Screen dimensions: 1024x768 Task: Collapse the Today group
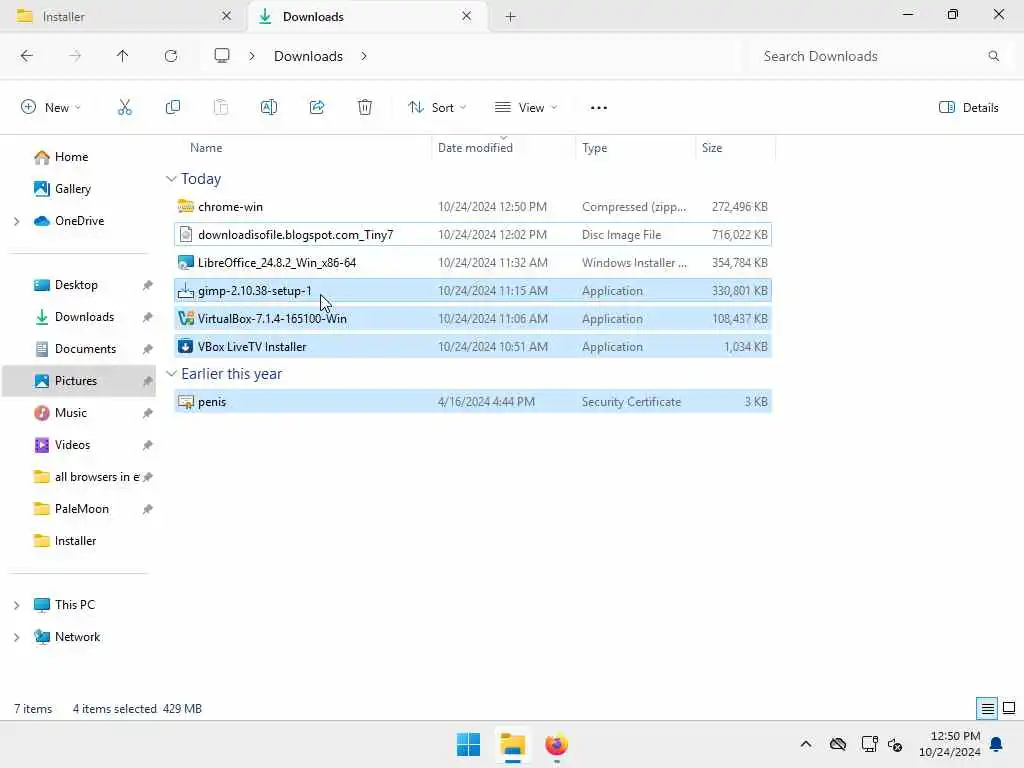pos(171,179)
